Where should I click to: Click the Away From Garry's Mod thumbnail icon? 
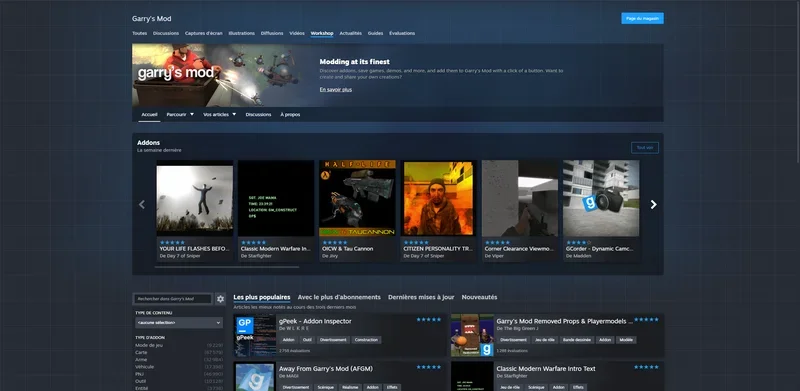(255, 377)
